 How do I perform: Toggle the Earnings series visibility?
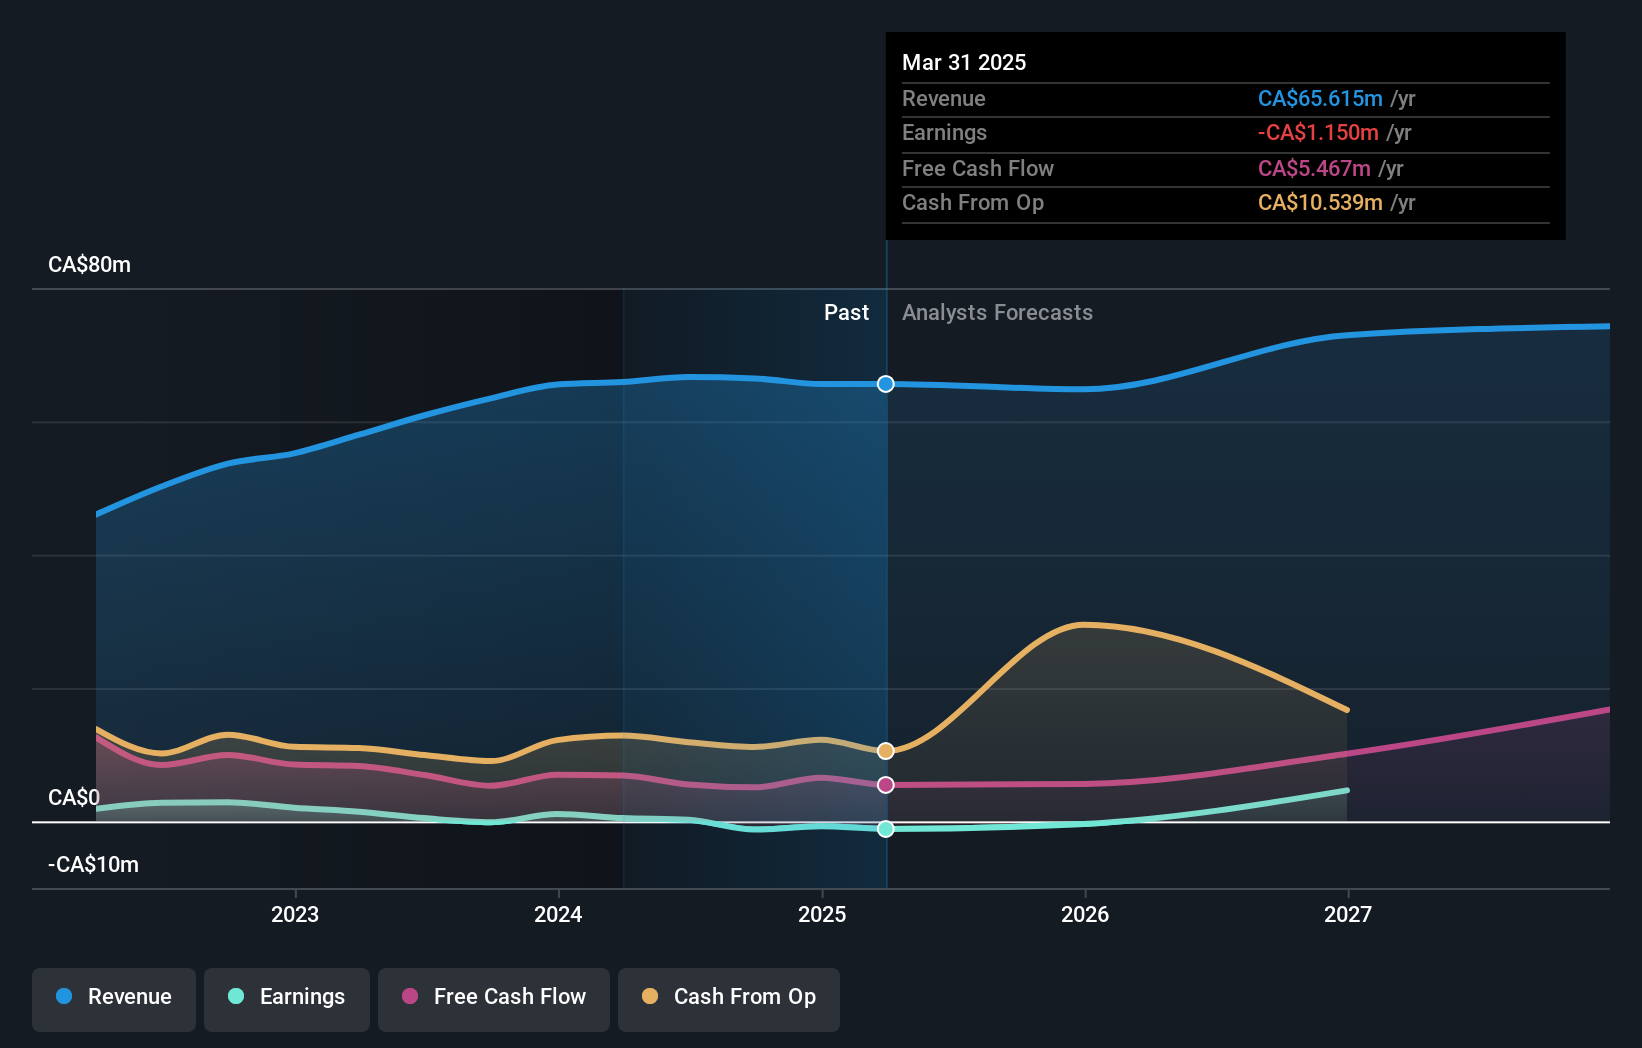coord(287,997)
